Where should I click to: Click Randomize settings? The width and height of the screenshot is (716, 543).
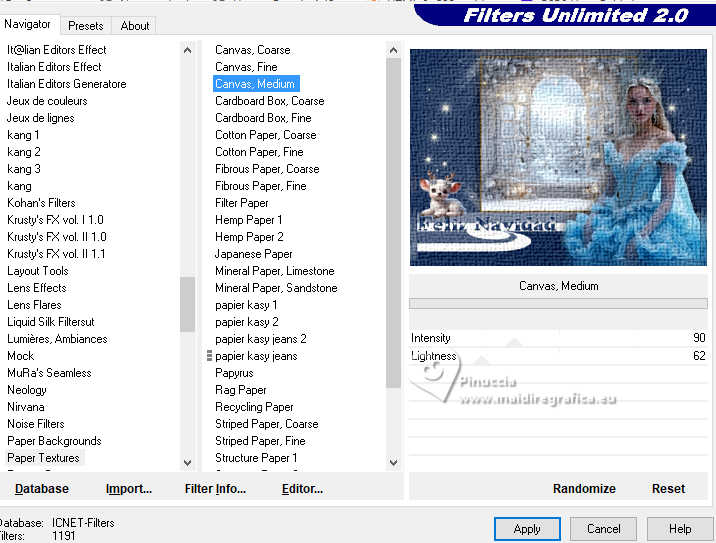point(584,489)
